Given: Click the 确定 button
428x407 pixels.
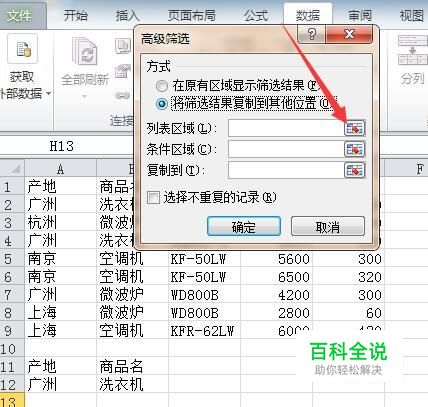Looking at the screenshot, I should click(x=244, y=227).
